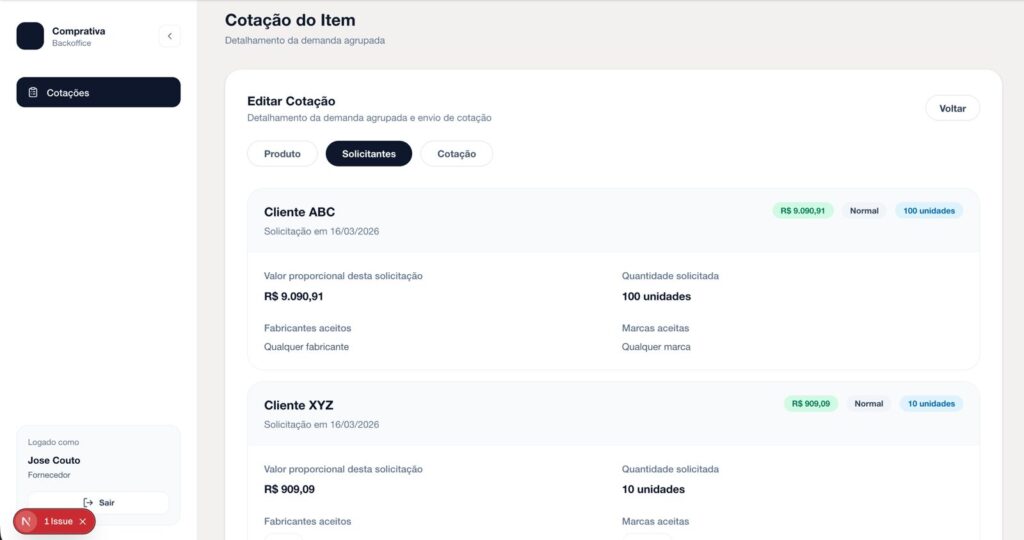
Task: Collapse the sidebar with the chevron button
Action: (169, 36)
